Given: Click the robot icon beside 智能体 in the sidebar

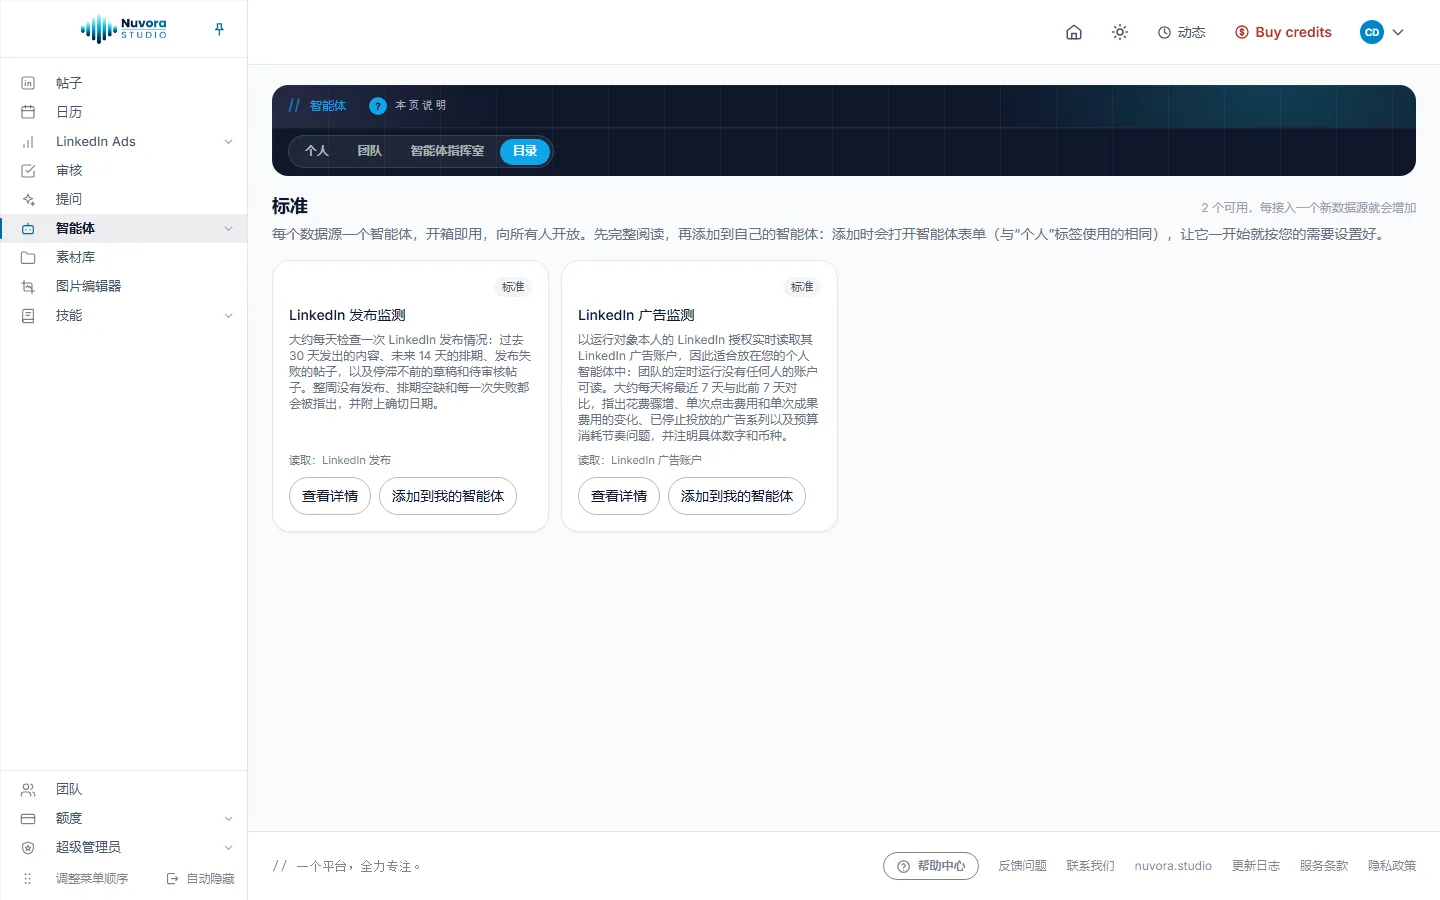Looking at the screenshot, I should click(28, 228).
